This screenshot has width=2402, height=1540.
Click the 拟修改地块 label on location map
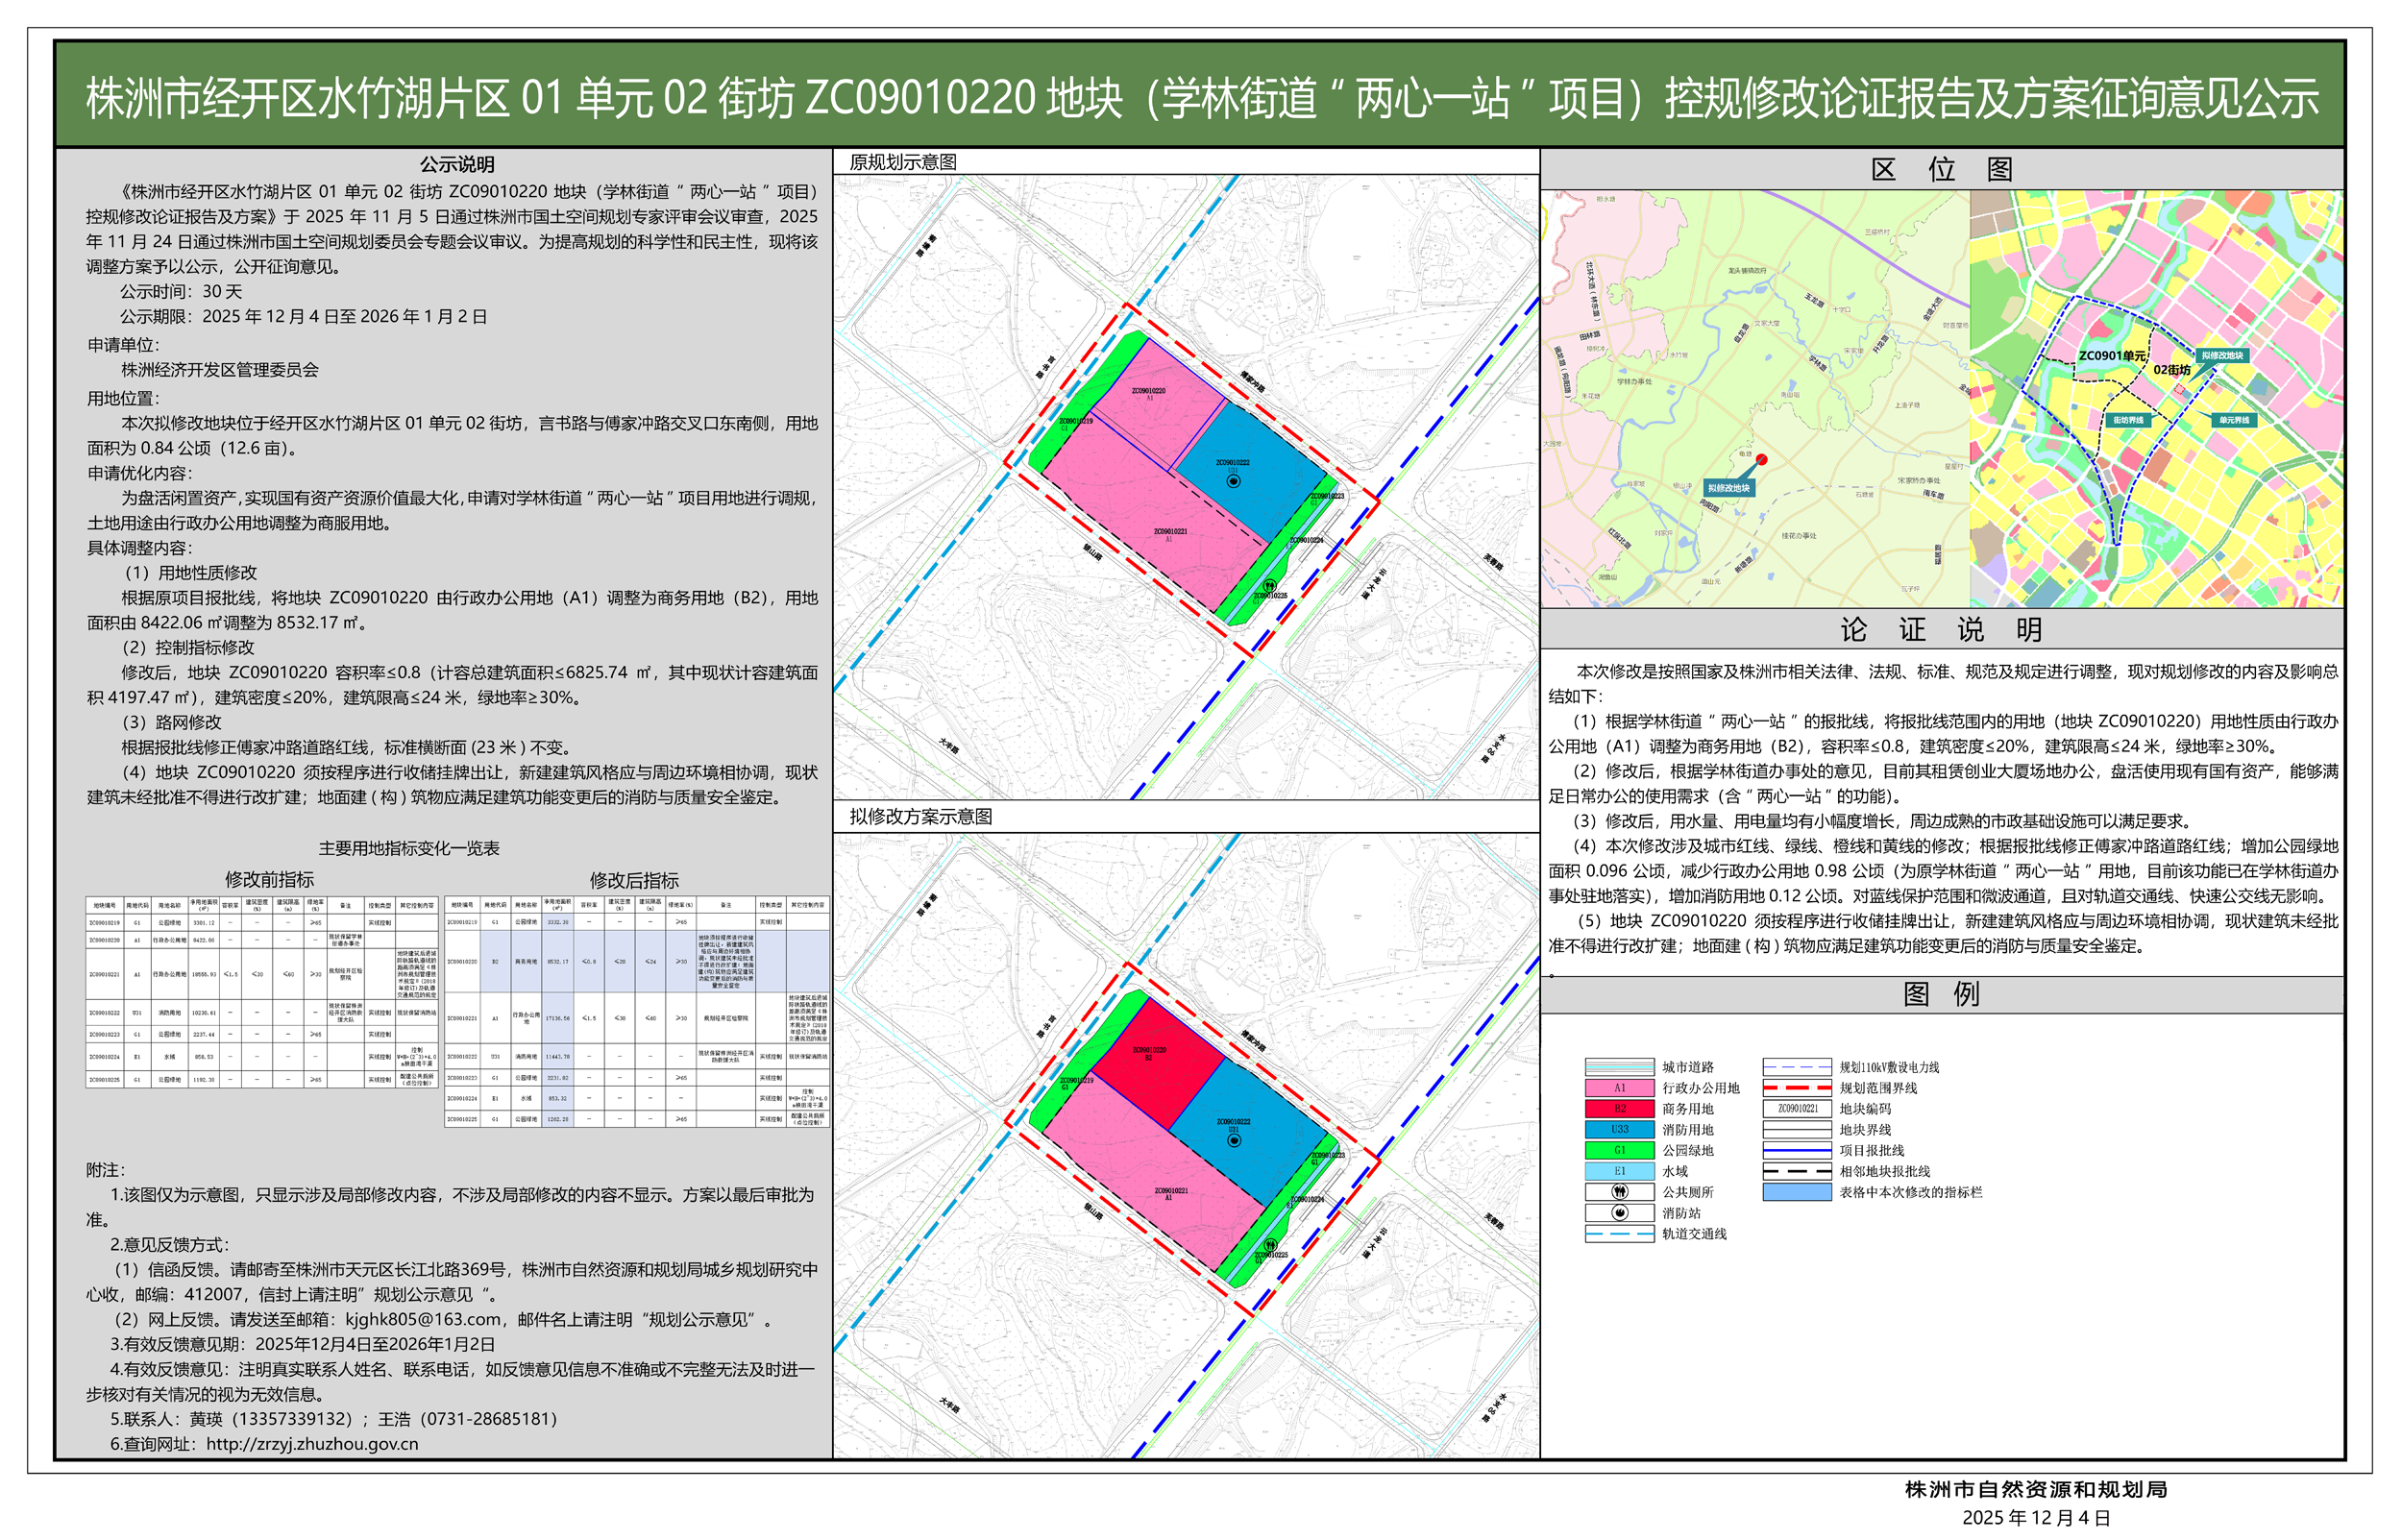tap(1728, 488)
